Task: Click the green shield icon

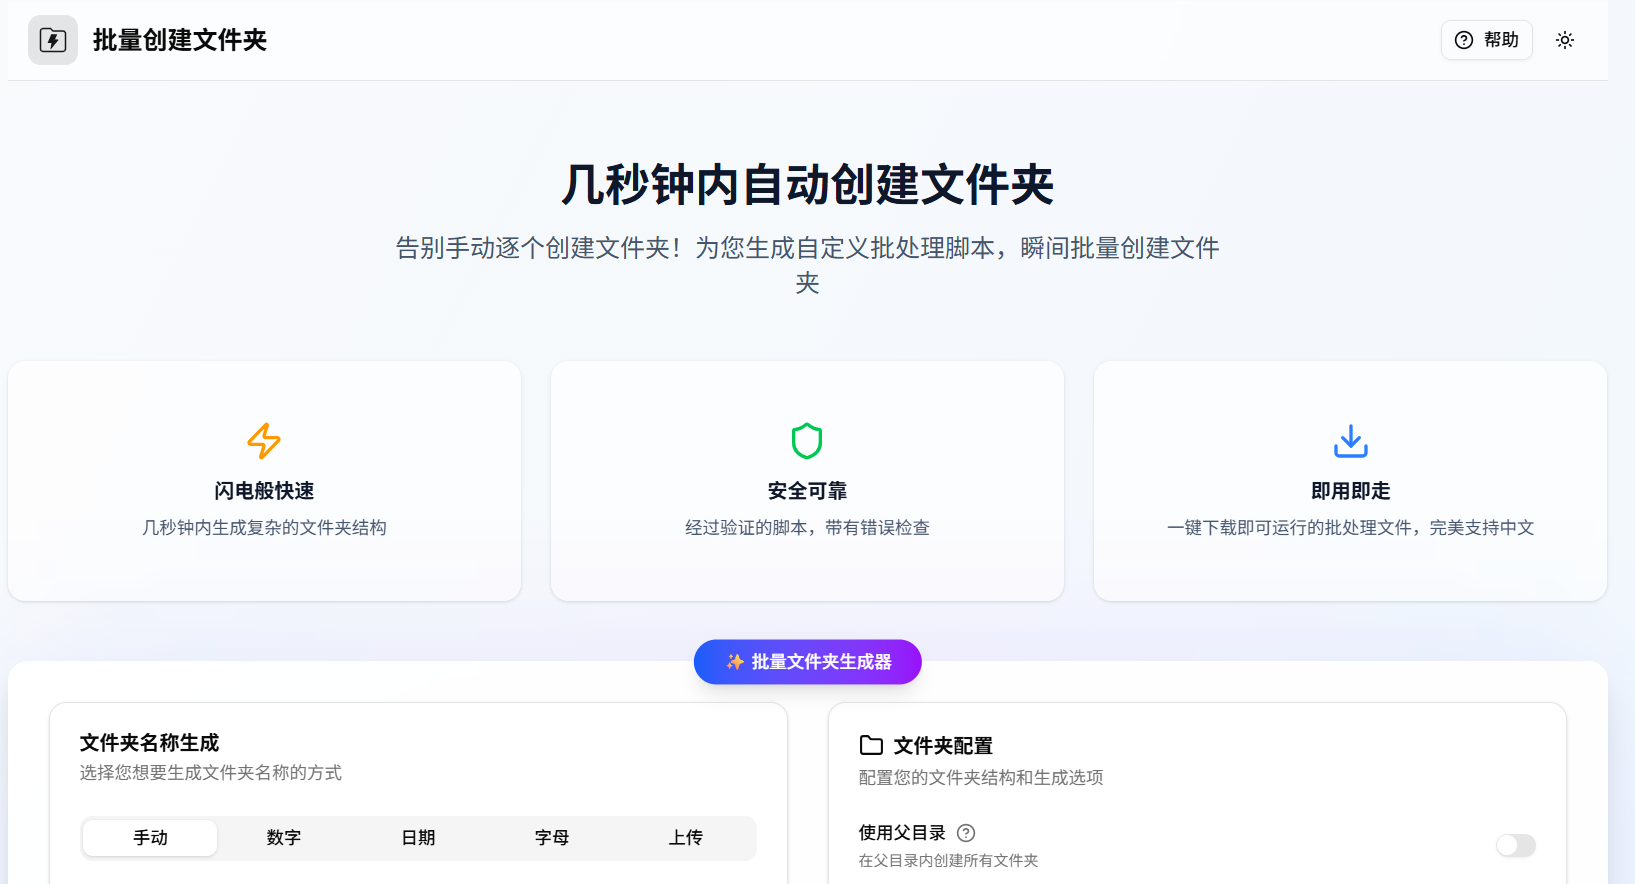Action: (x=807, y=441)
